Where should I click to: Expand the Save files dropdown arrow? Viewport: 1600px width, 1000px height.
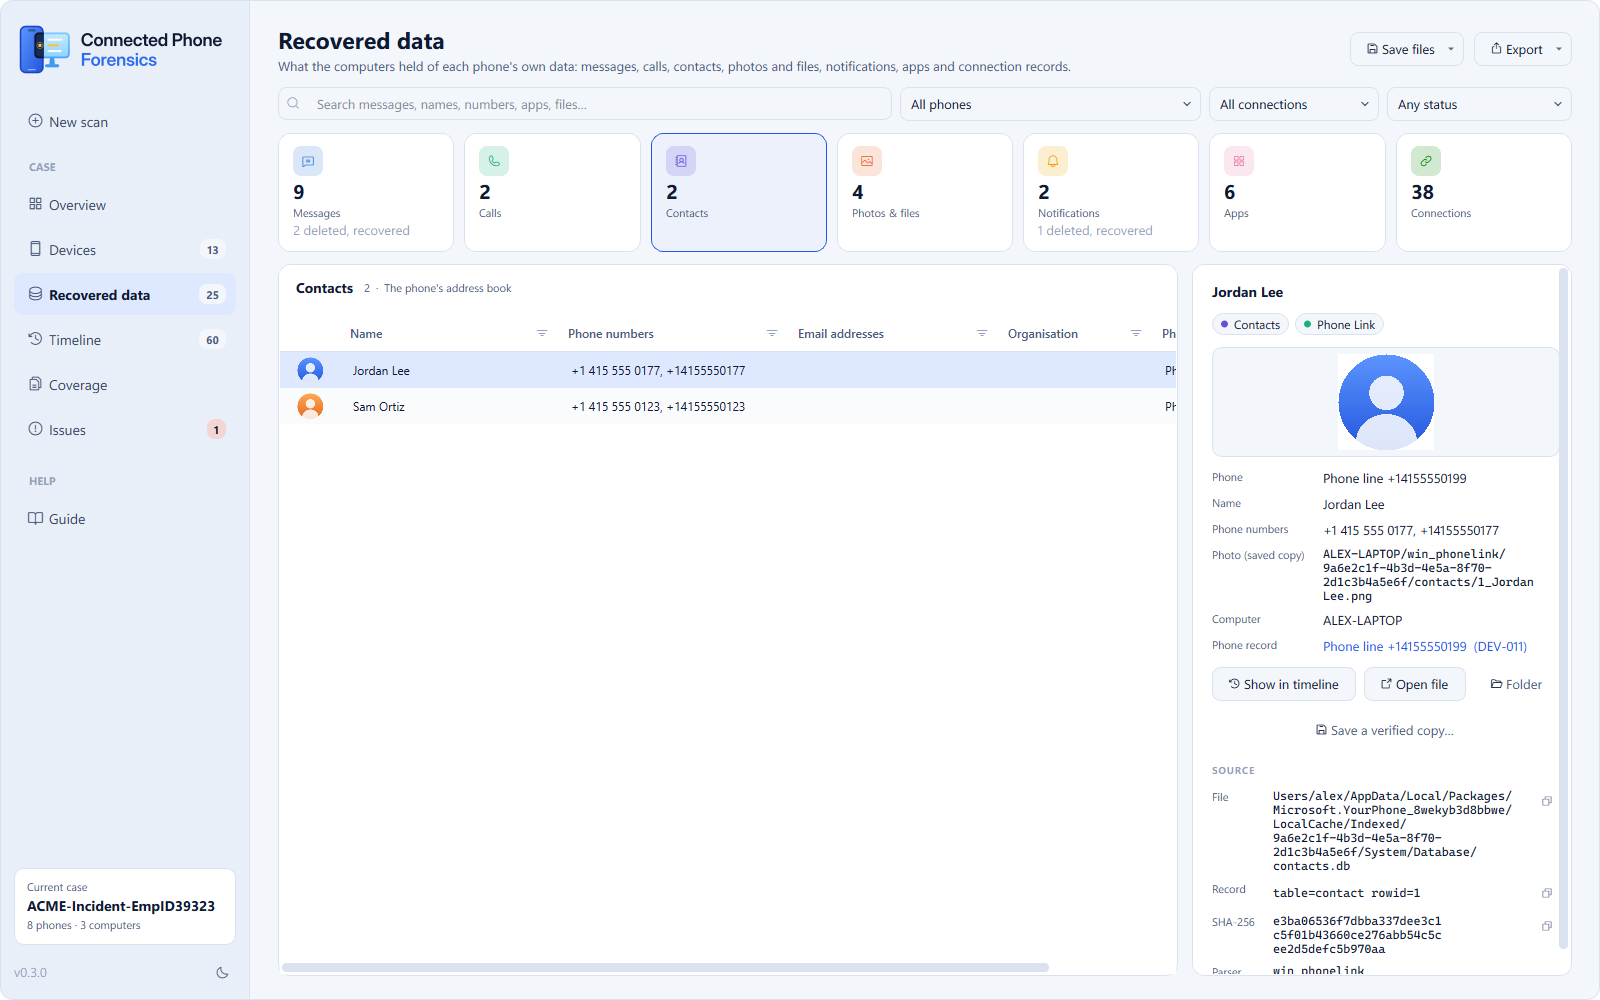[1451, 49]
